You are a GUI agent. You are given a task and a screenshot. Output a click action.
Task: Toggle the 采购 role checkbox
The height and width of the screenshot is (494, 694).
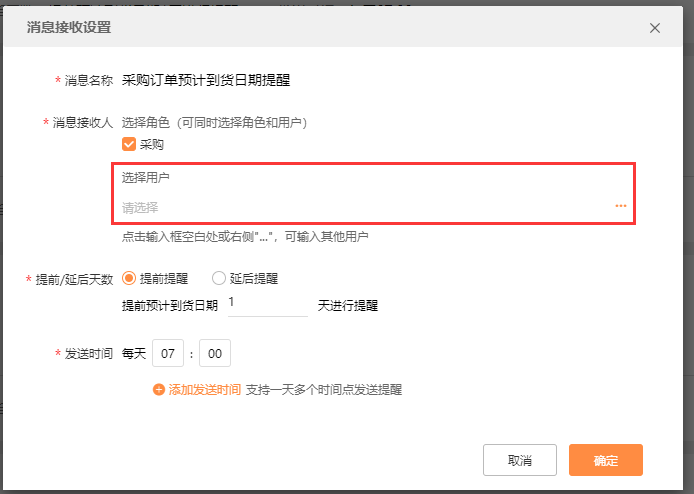tap(129, 144)
